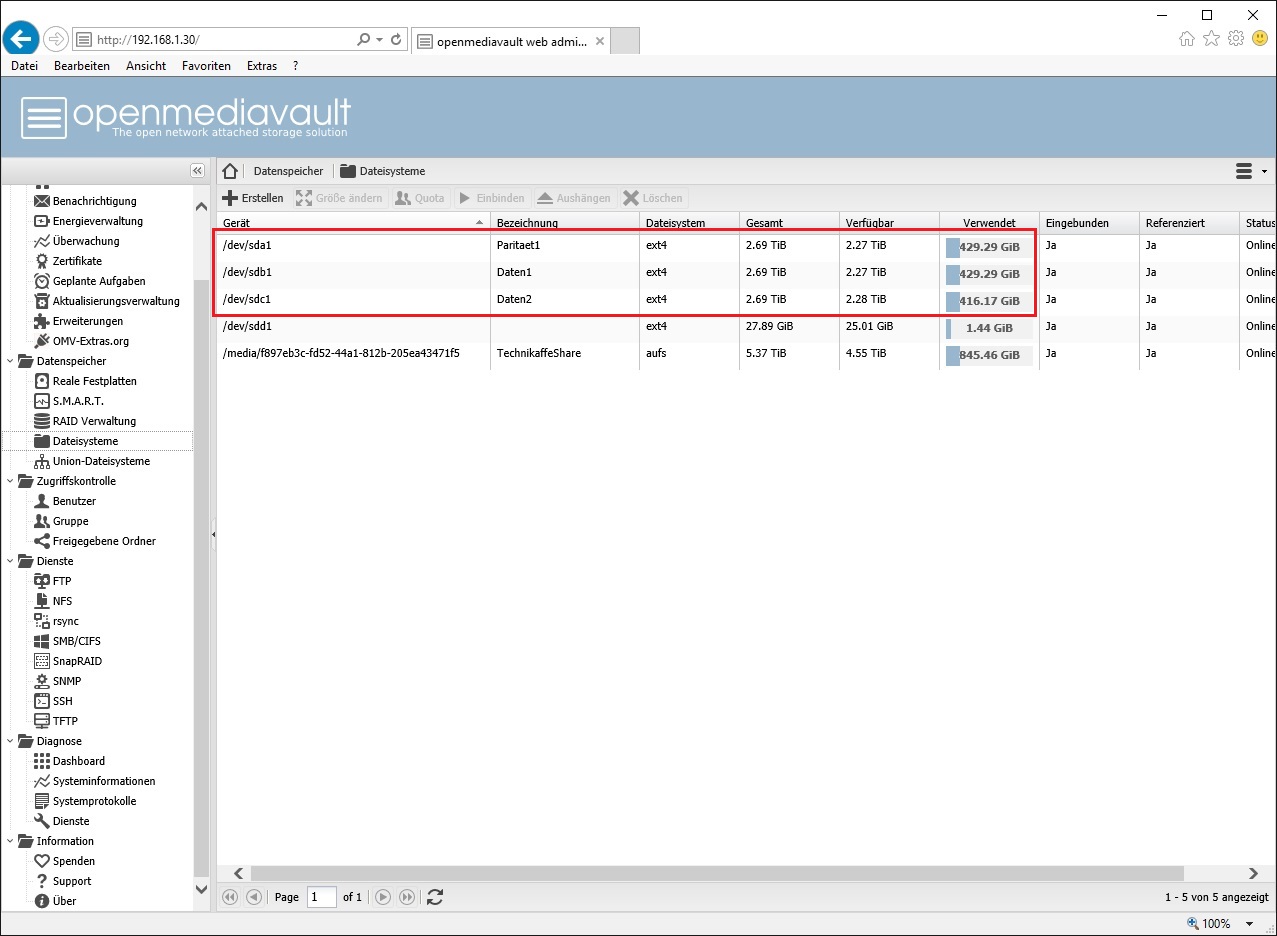Image resolution: width=1277 pixels, height=936 pixels.
Task: Open the Bearbeiten menu
Action: tap(82, 66)
